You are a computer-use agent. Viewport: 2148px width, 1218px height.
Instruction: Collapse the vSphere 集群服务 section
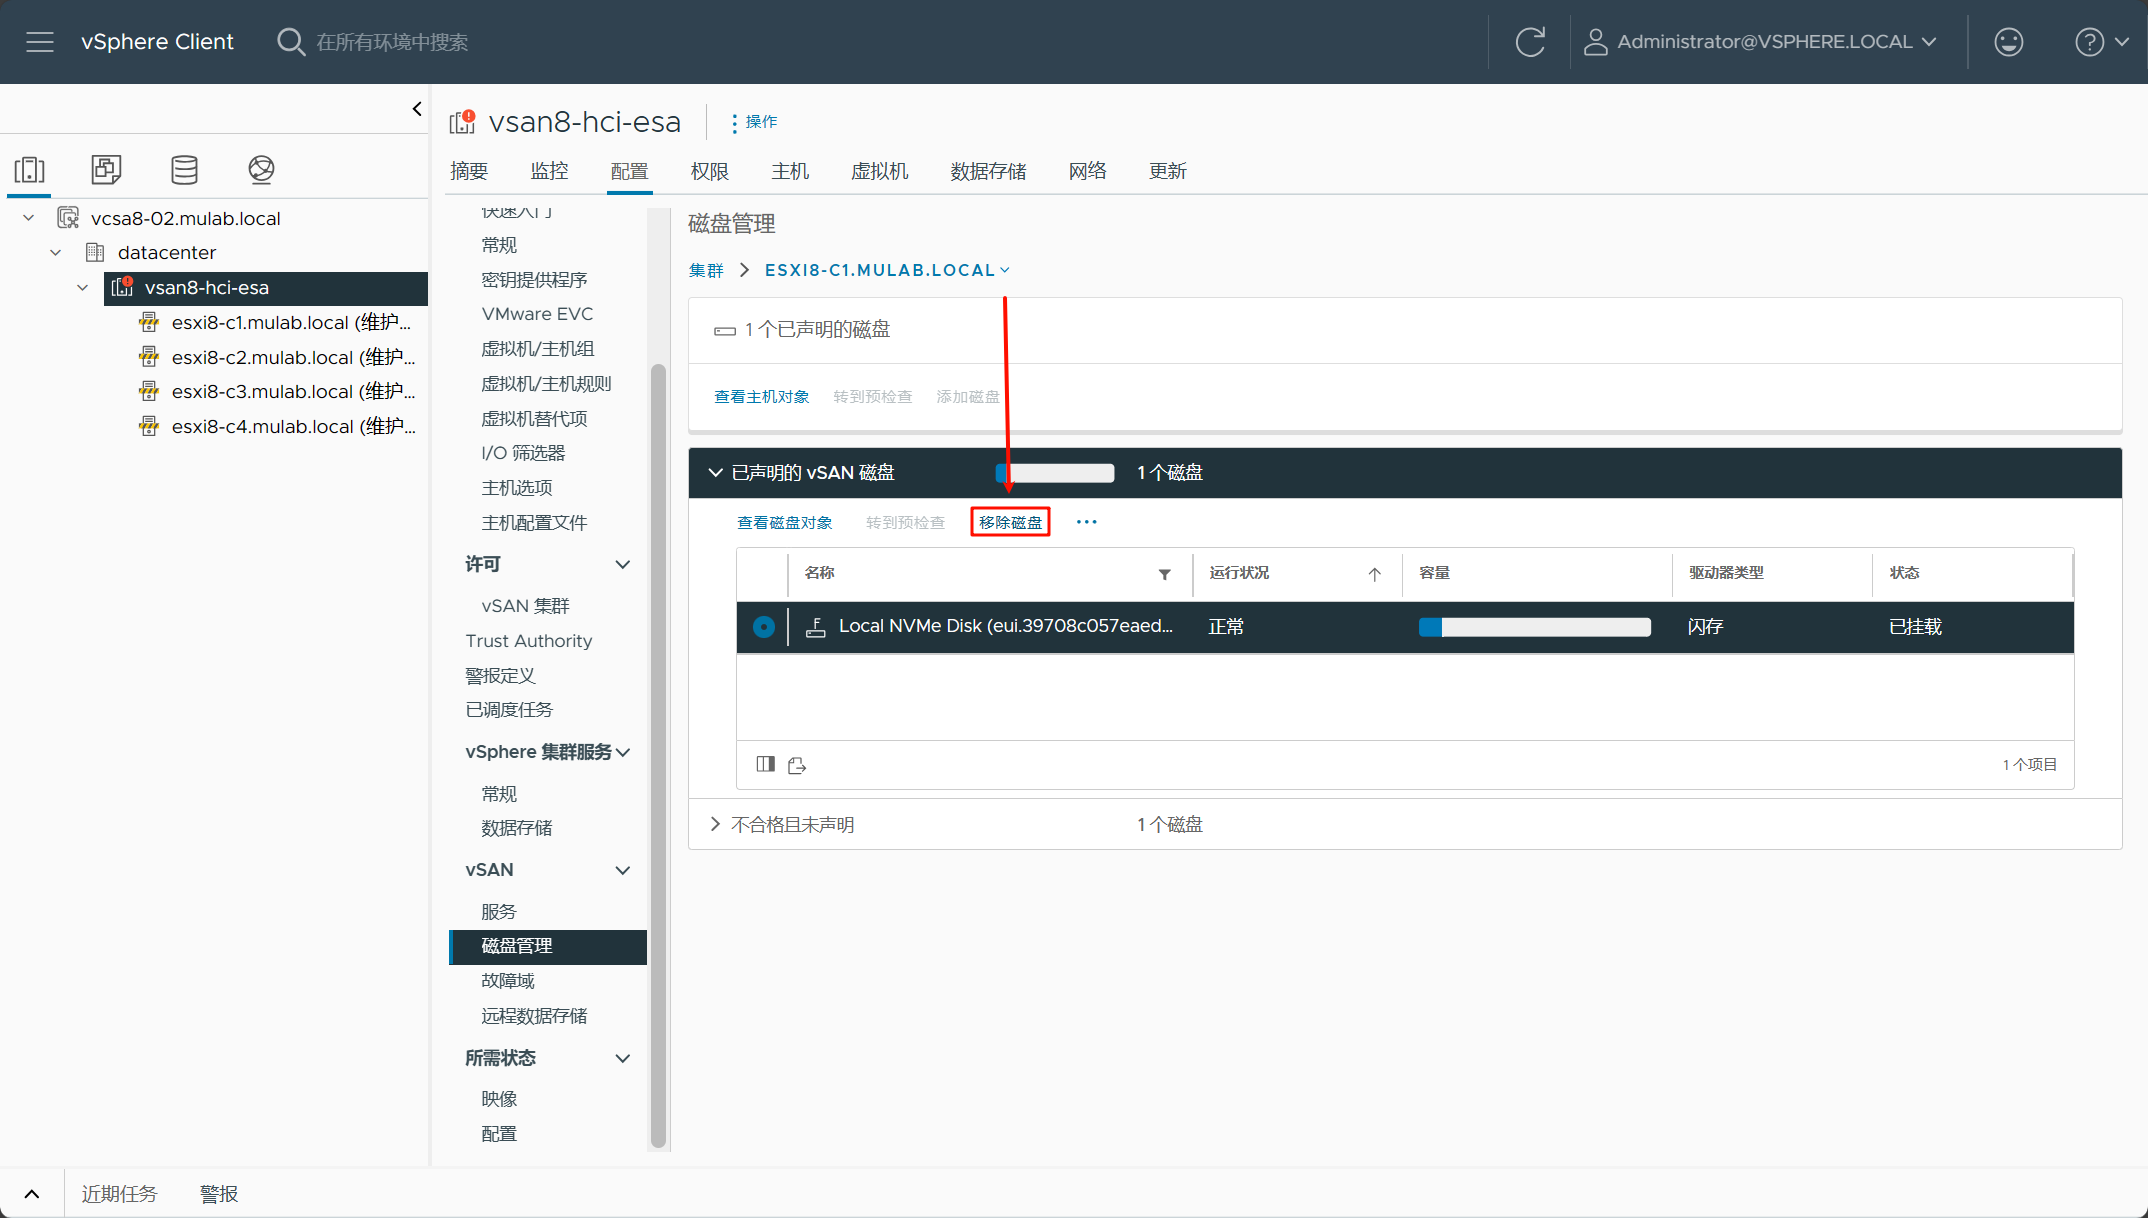(623, 752)
